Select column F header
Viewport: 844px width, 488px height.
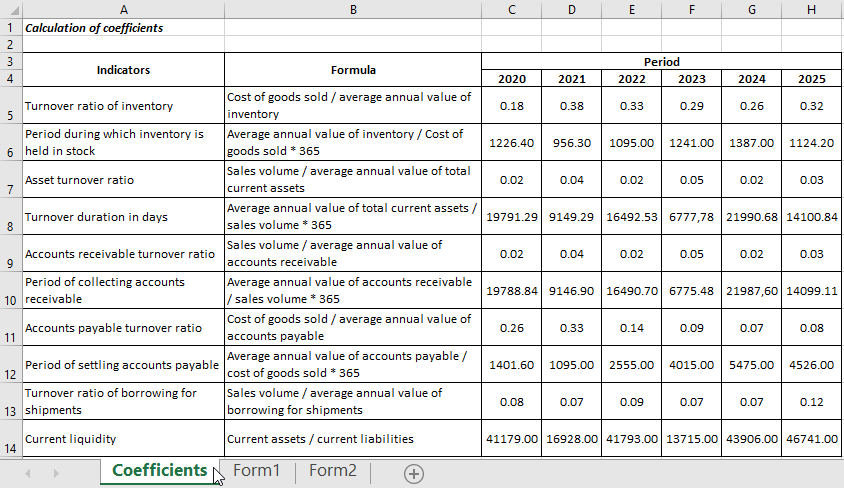tap(692, 9)
